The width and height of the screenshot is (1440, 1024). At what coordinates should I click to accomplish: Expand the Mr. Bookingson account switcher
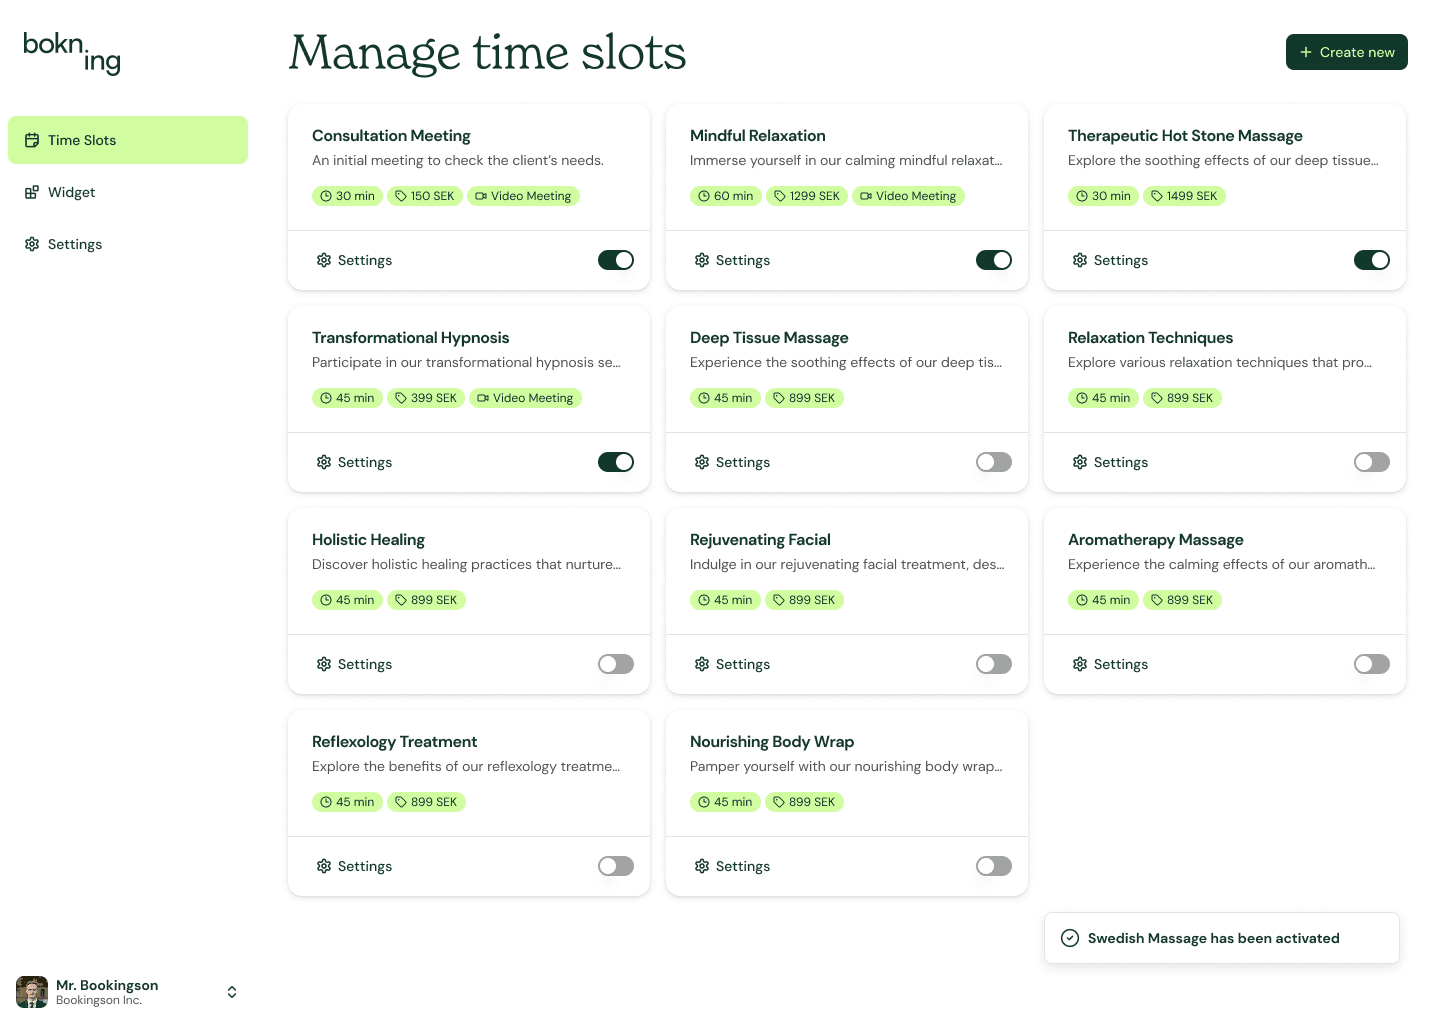232,992
